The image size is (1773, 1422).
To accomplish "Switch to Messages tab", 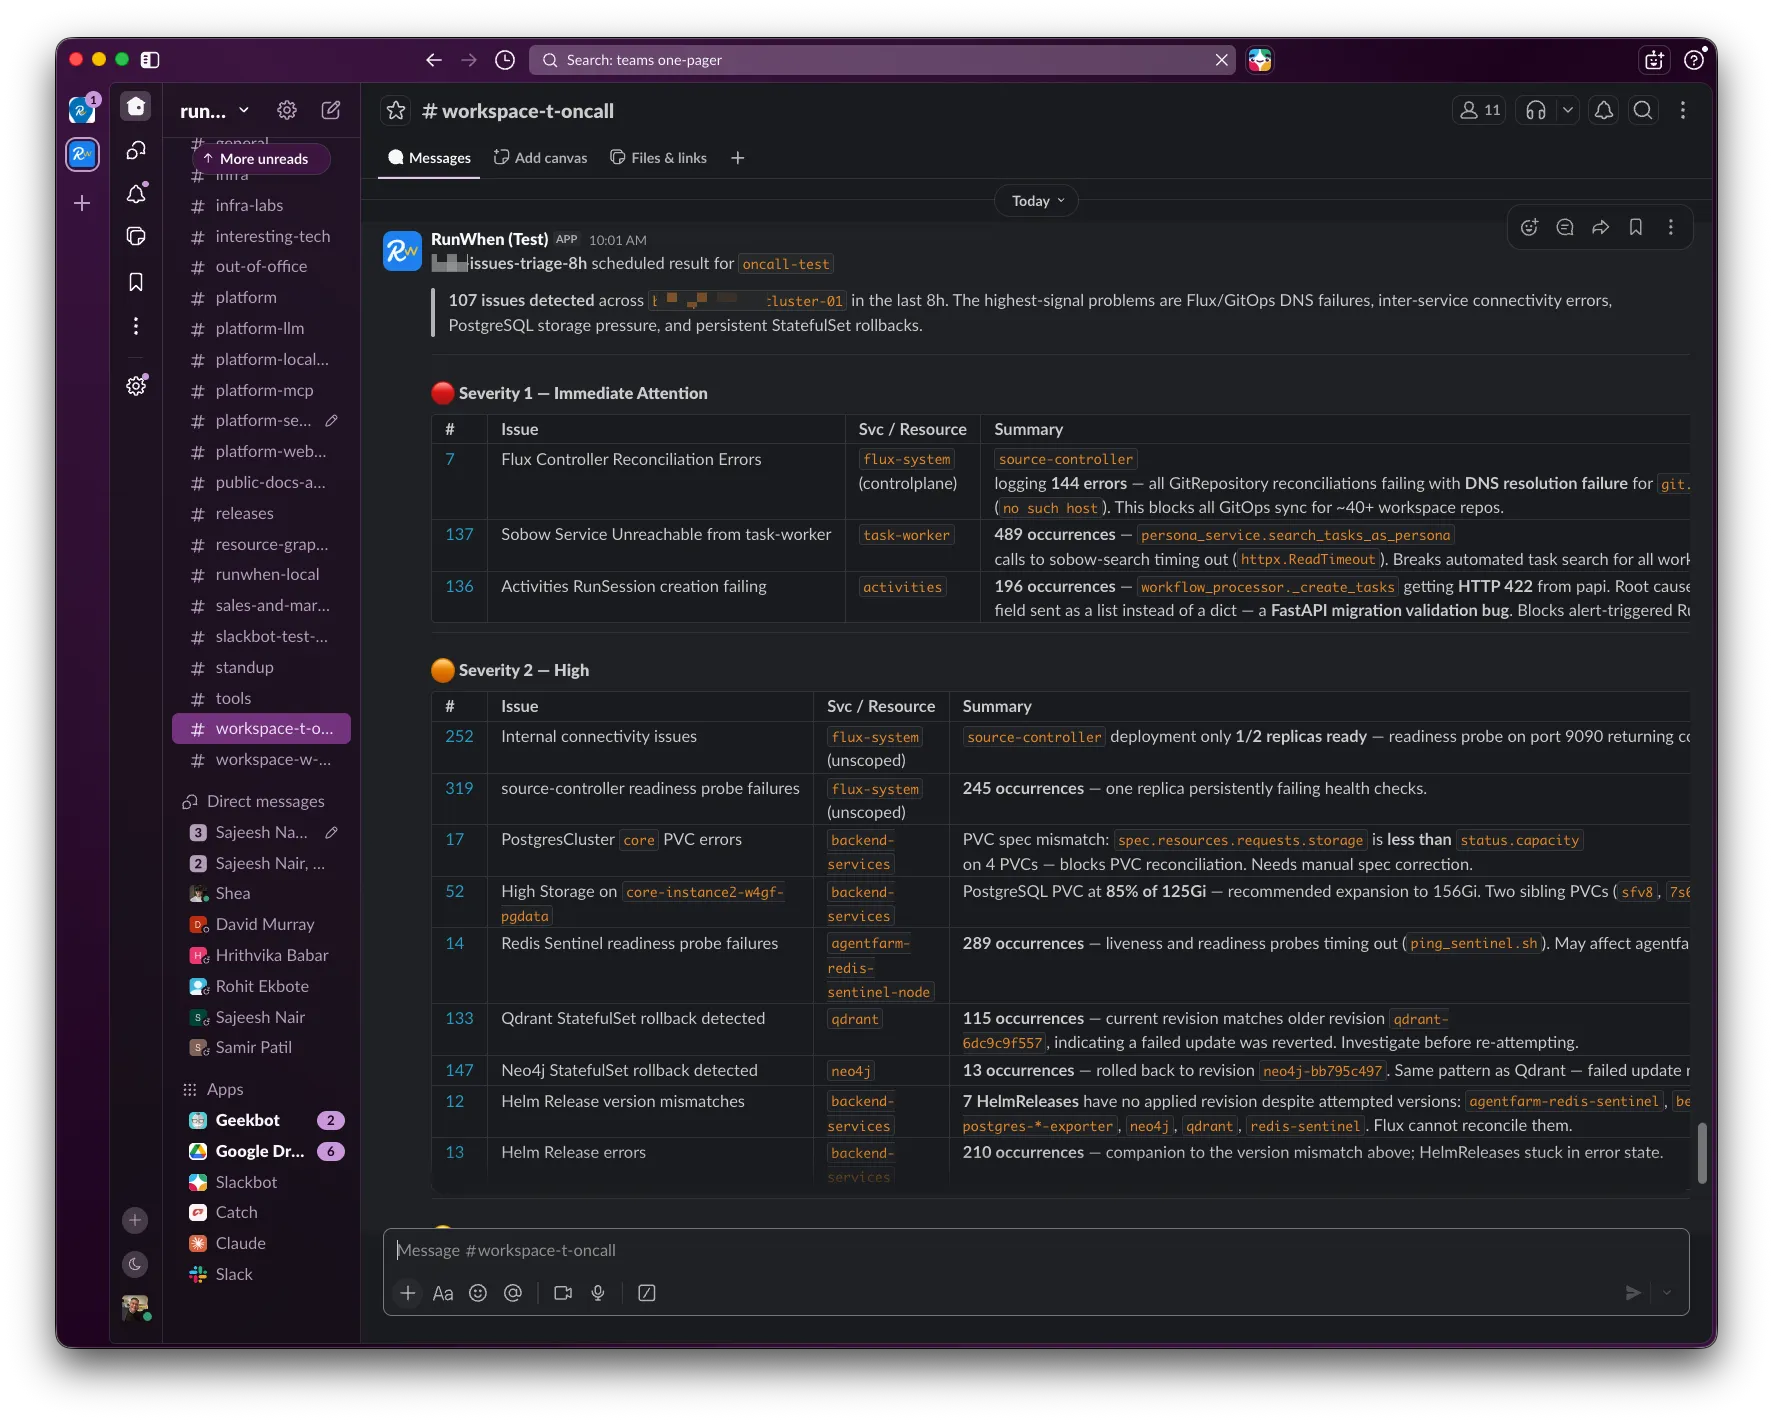I will [x=429, y=158].
